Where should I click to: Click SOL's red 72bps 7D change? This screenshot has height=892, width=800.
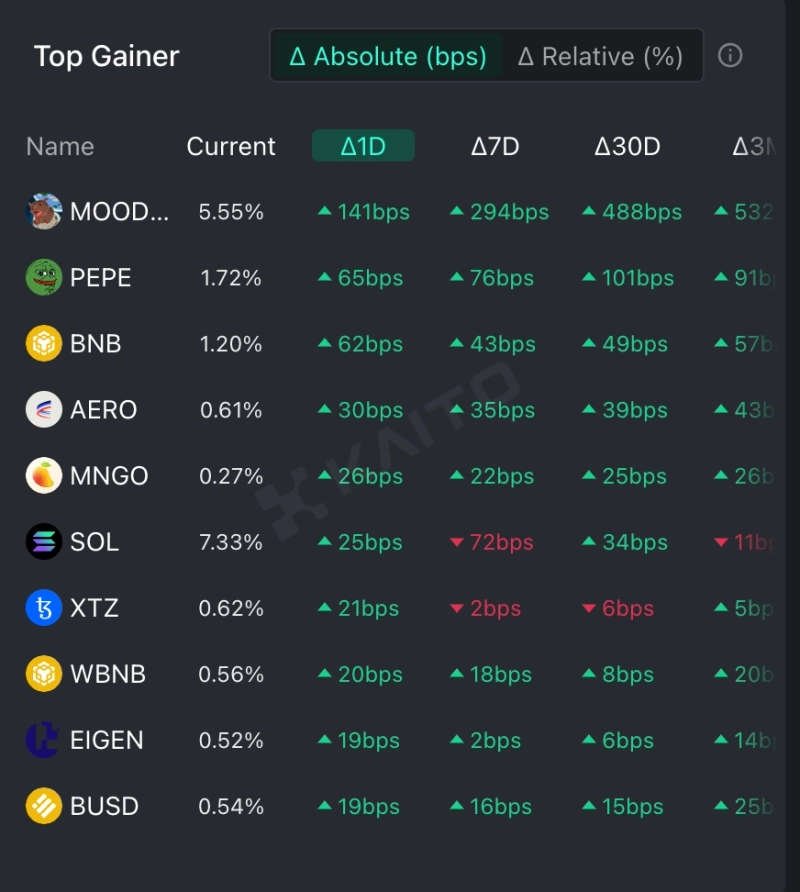(492, 542)
